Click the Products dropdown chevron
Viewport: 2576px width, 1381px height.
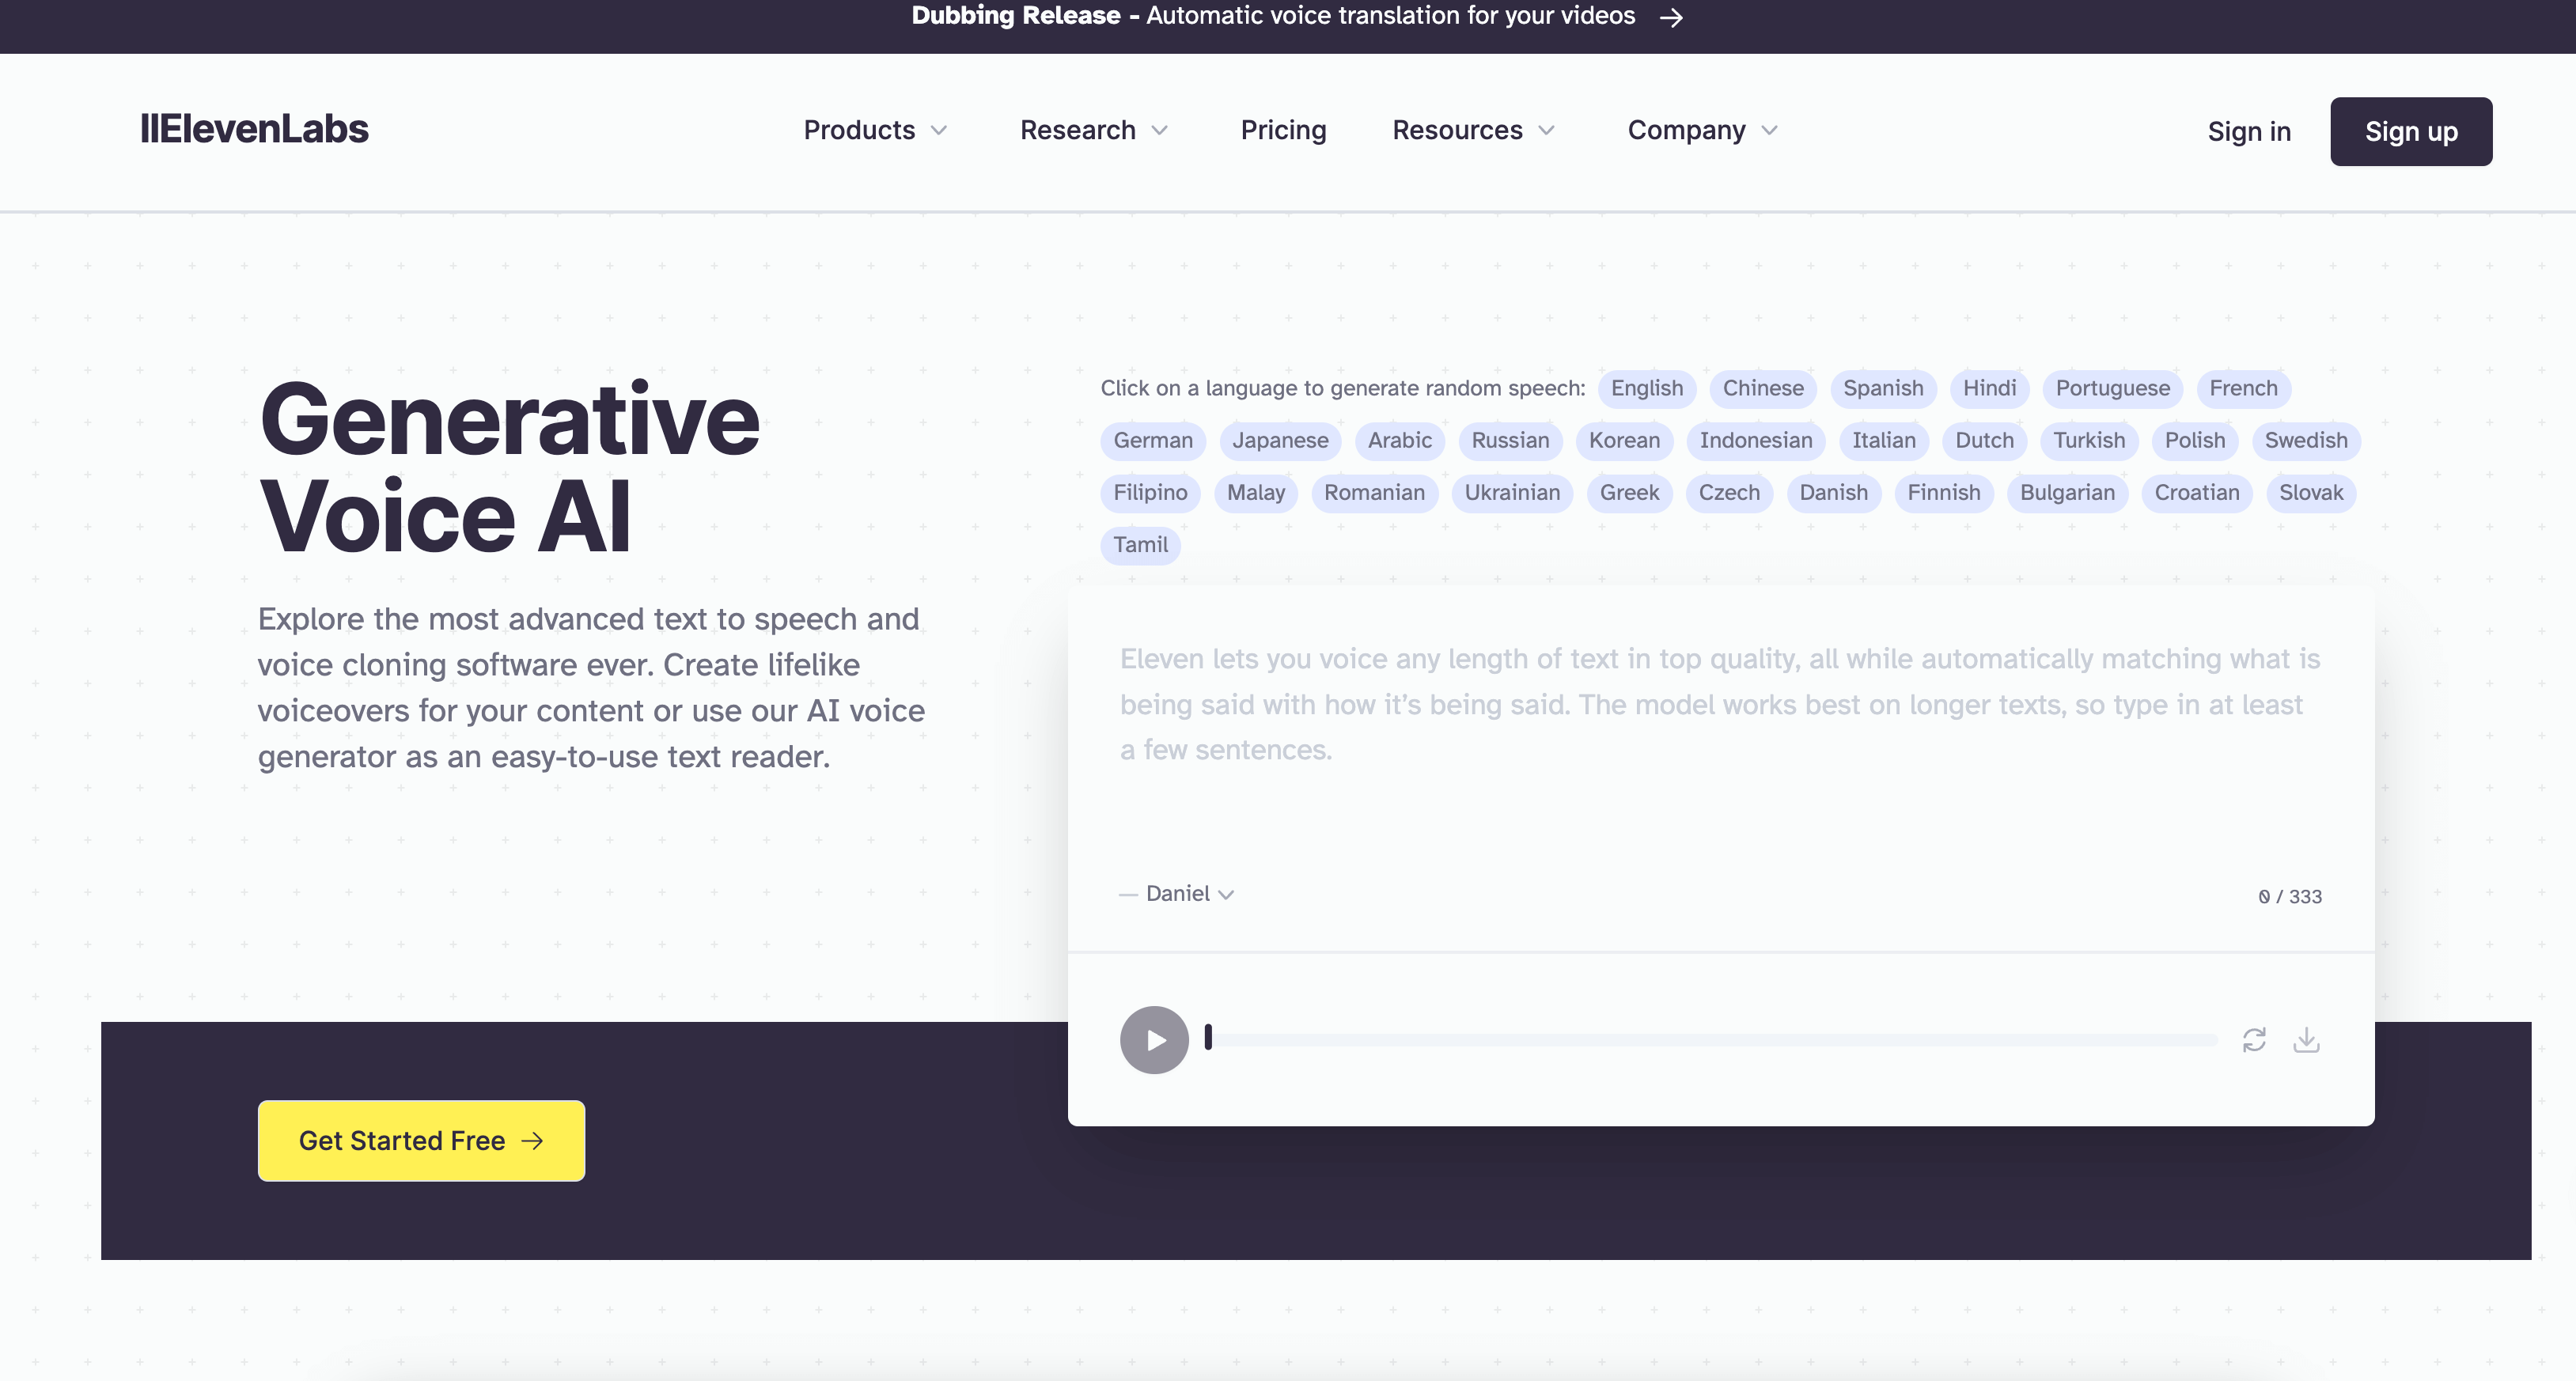940,131
